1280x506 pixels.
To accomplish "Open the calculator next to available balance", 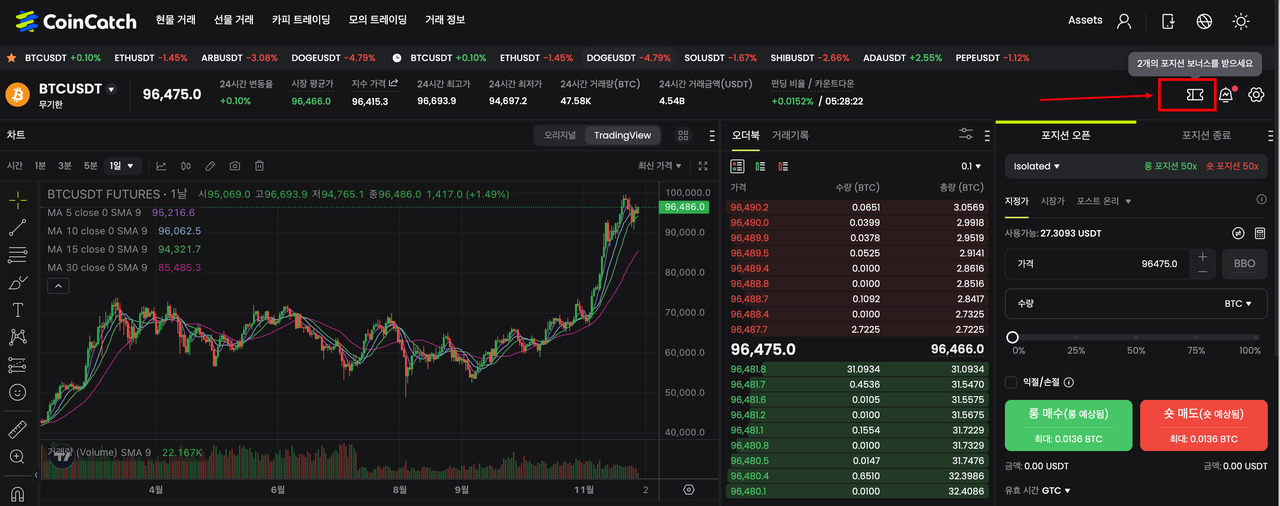I will [x=1260, y=233].
